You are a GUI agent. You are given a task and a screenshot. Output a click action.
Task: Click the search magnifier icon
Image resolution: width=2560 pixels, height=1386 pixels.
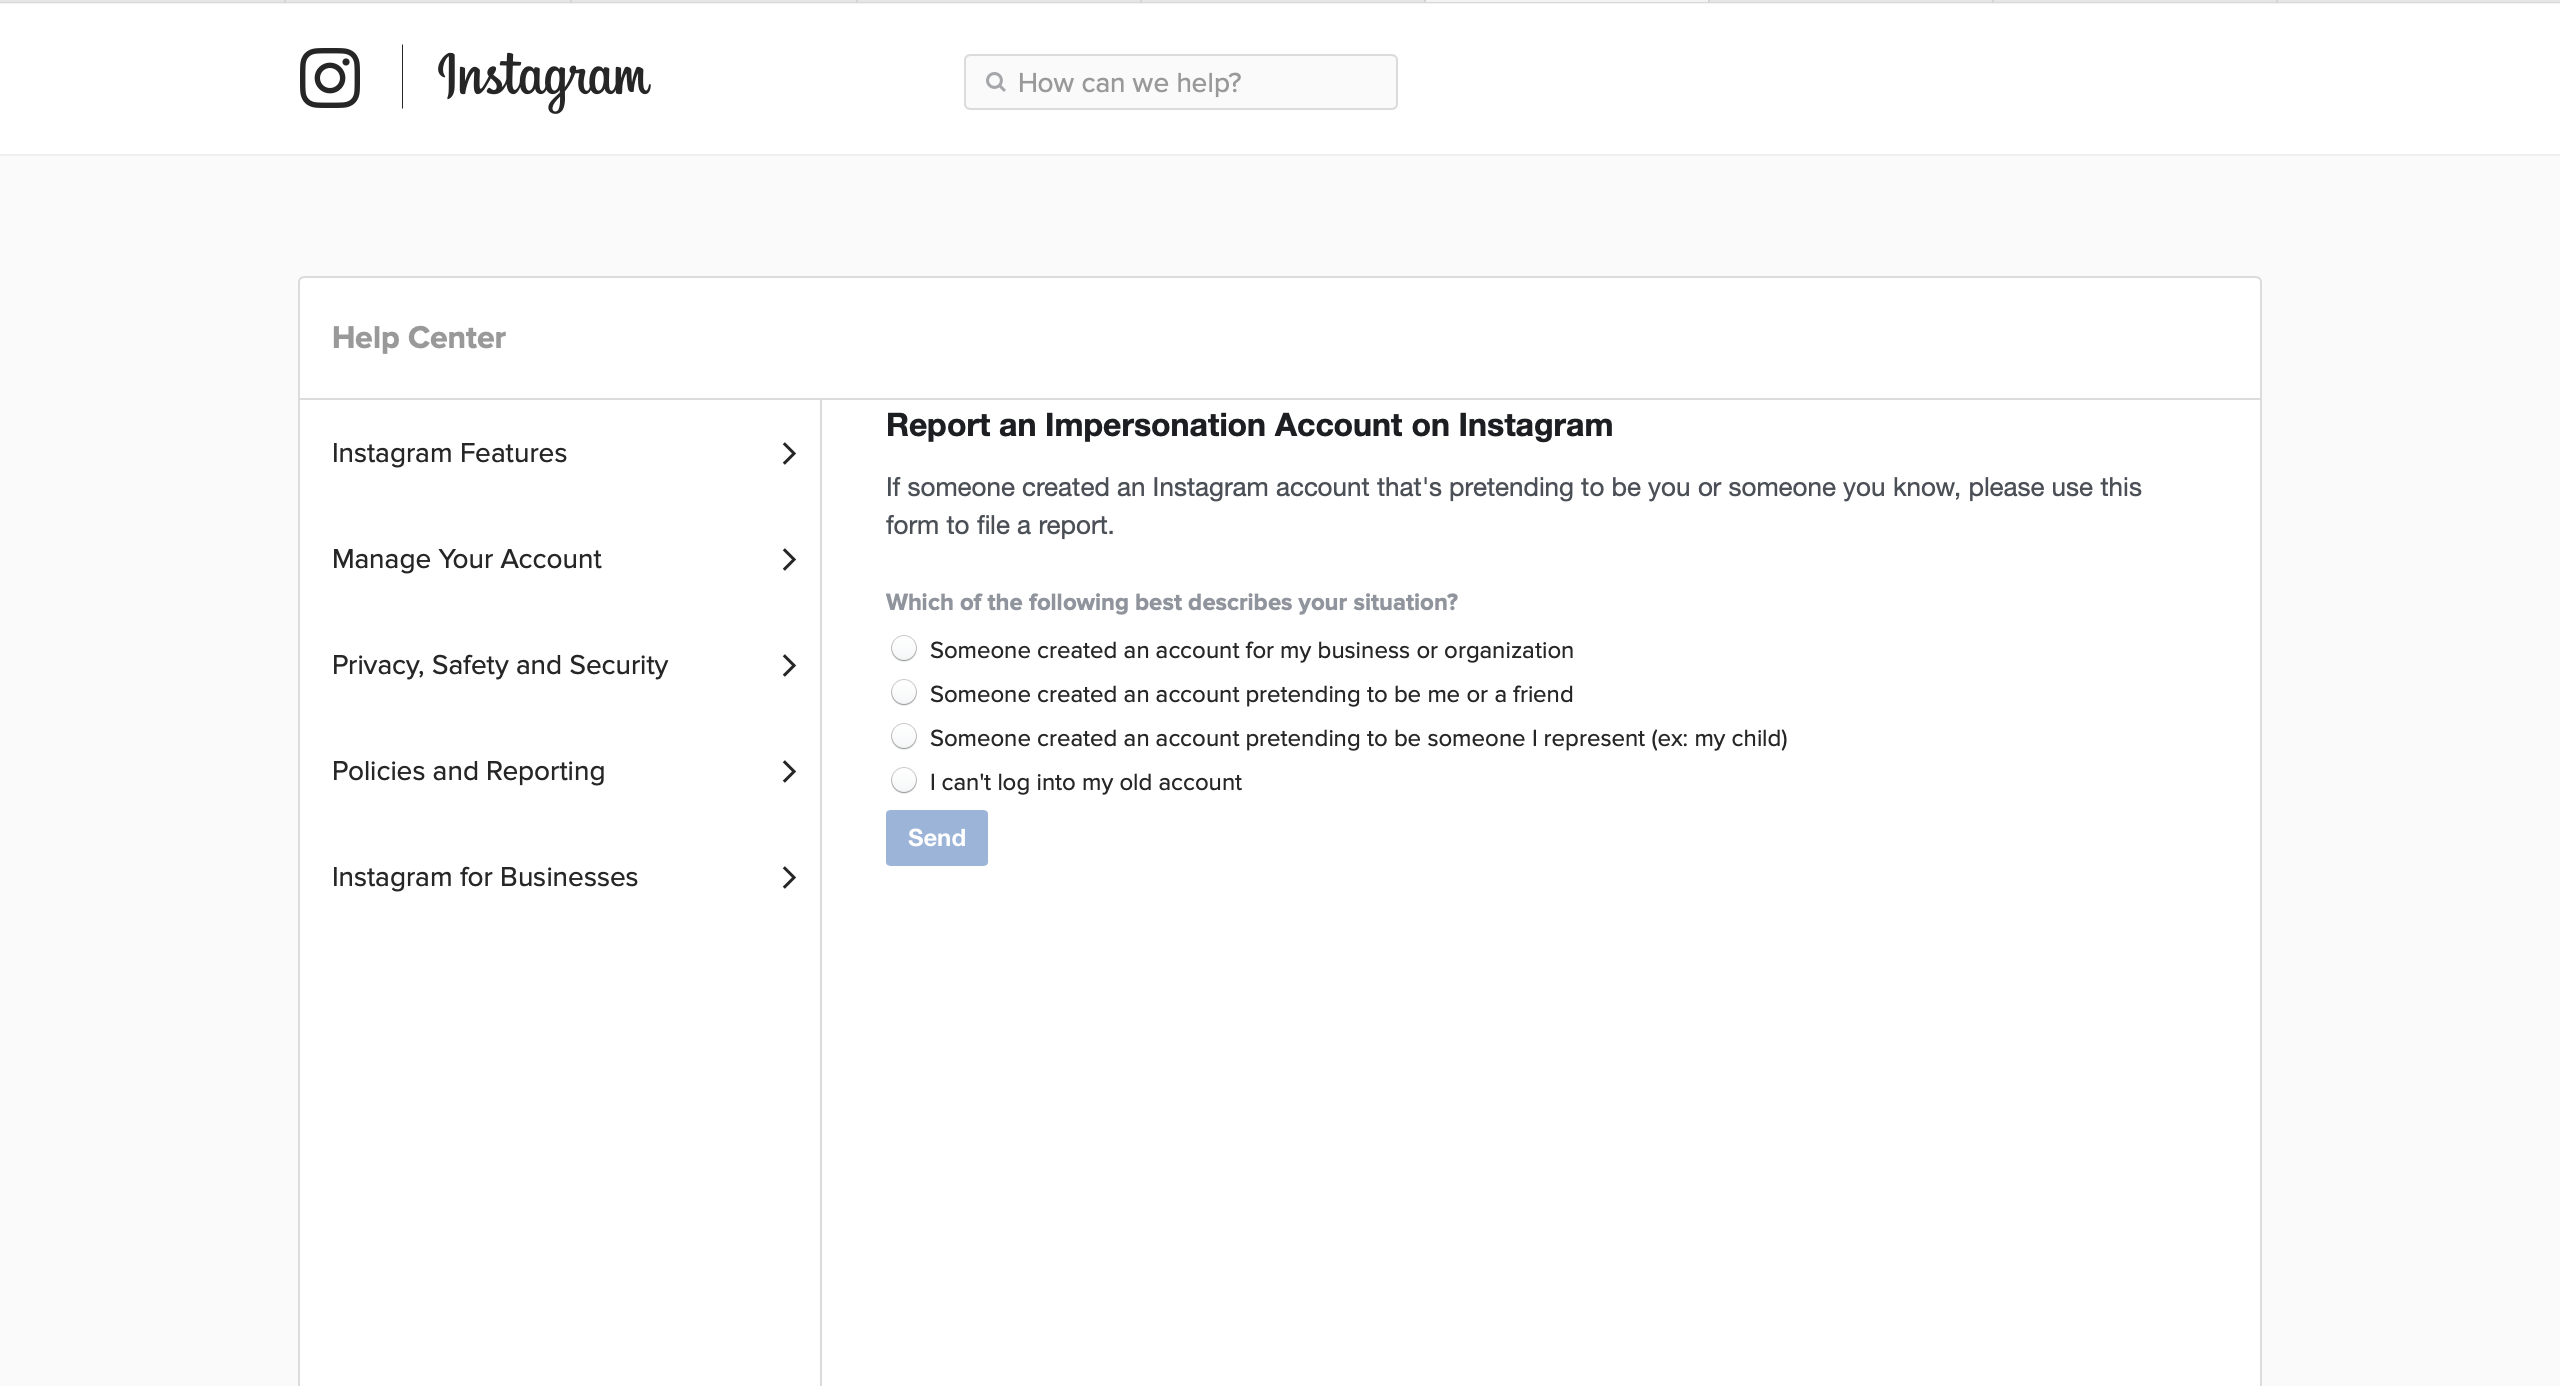click(x=995, y=82)
